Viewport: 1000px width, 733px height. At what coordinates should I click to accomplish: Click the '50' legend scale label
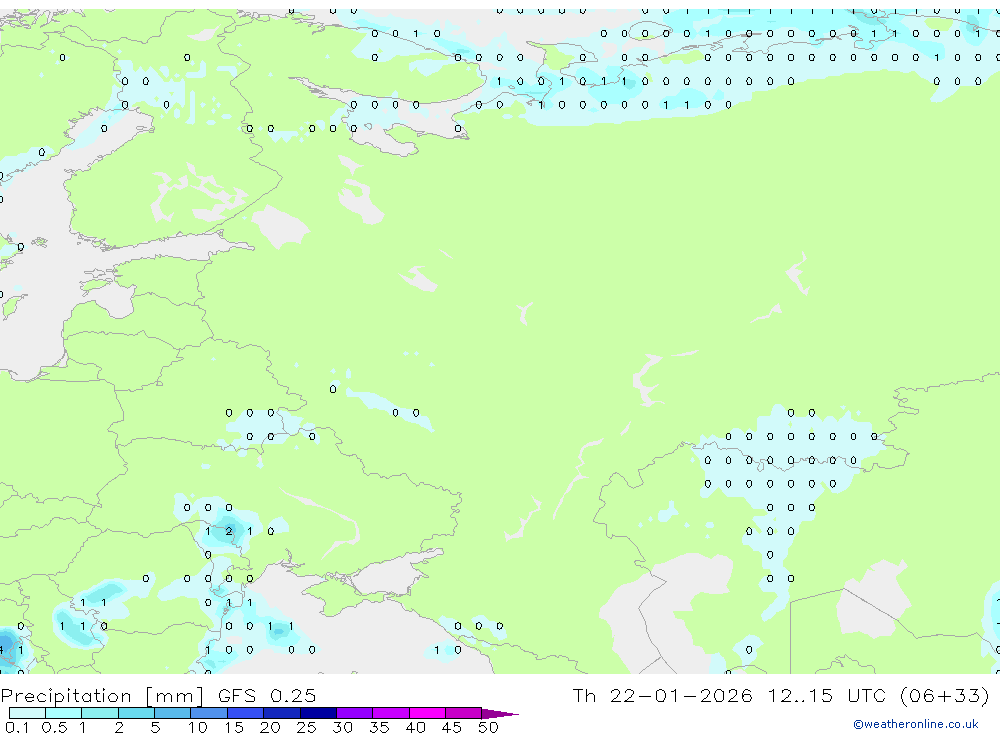[488, 727]
